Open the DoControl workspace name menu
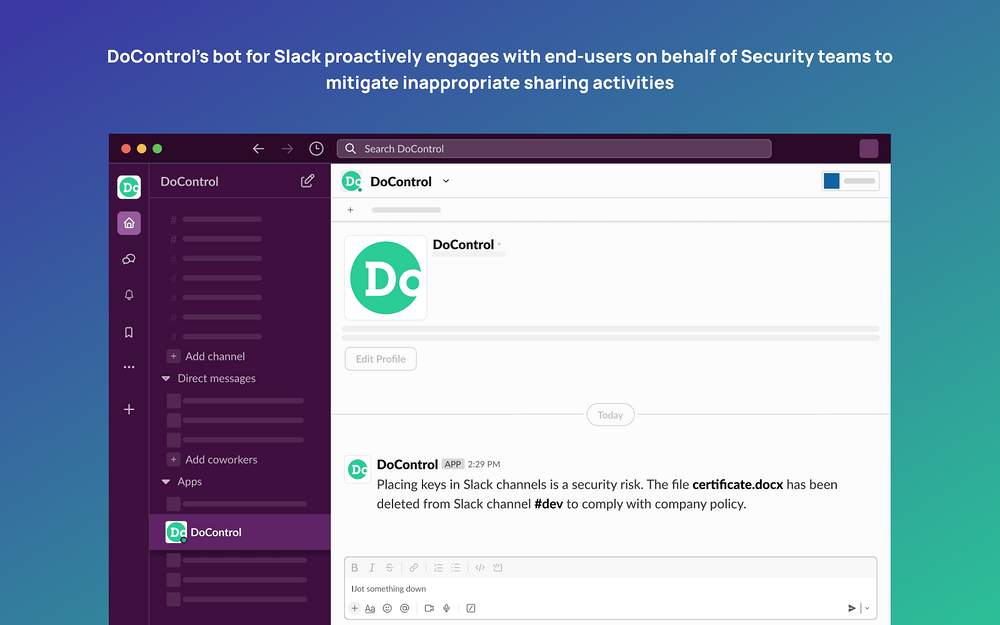 [189, 182]
